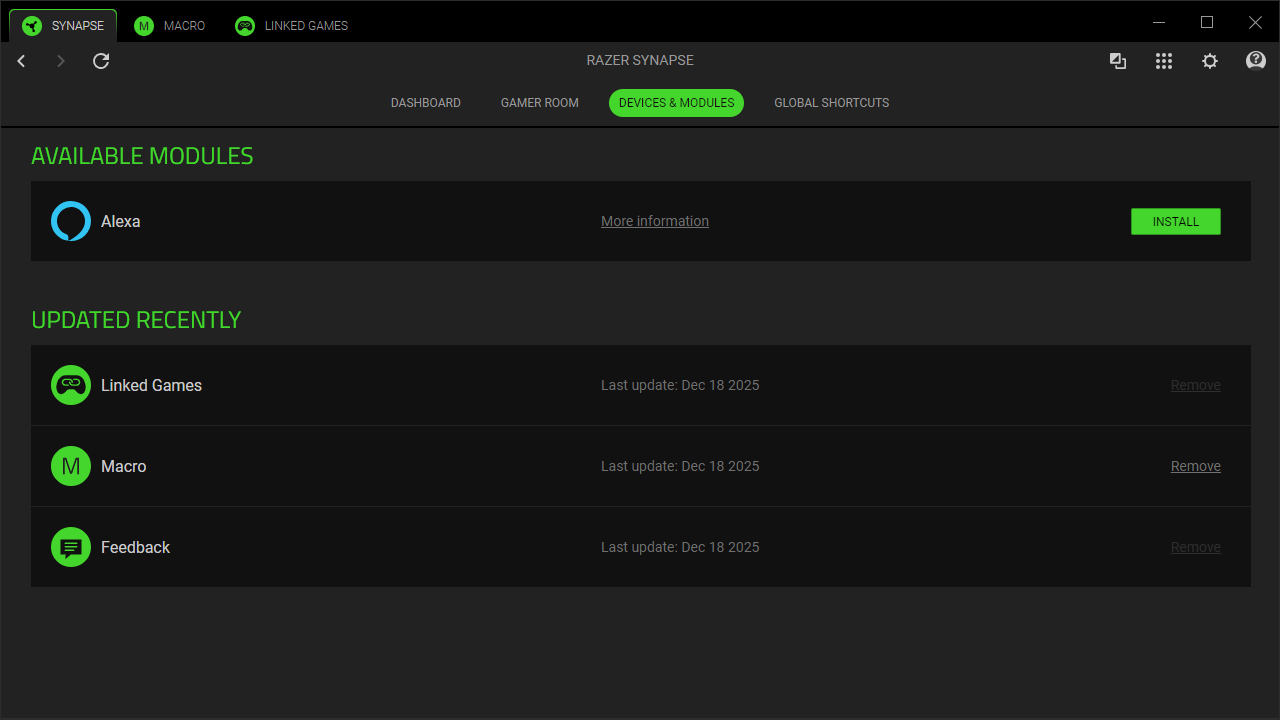
Task: Click the forward navigation arrow
Action: (x=61, y=61)
